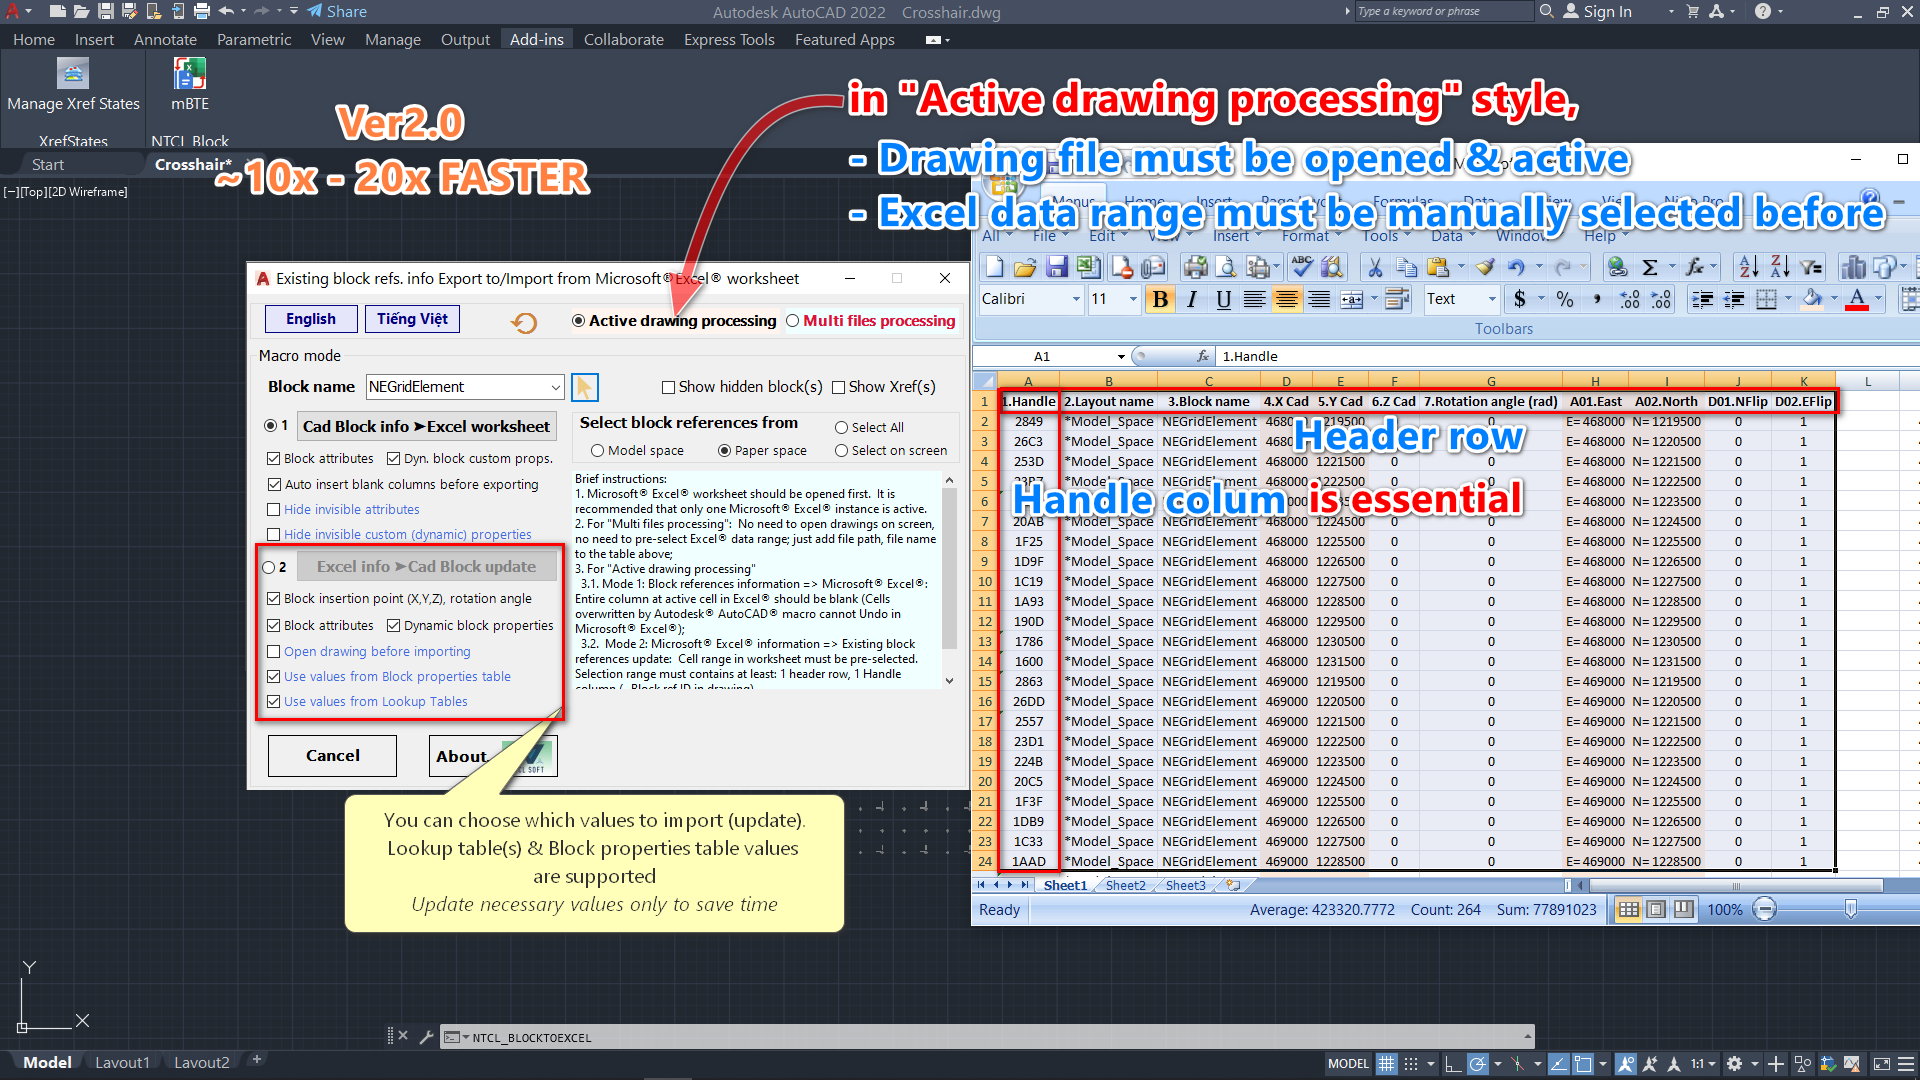Click the Center align icon in Excel
1920x1080 pixels.
click(1287, 299)
